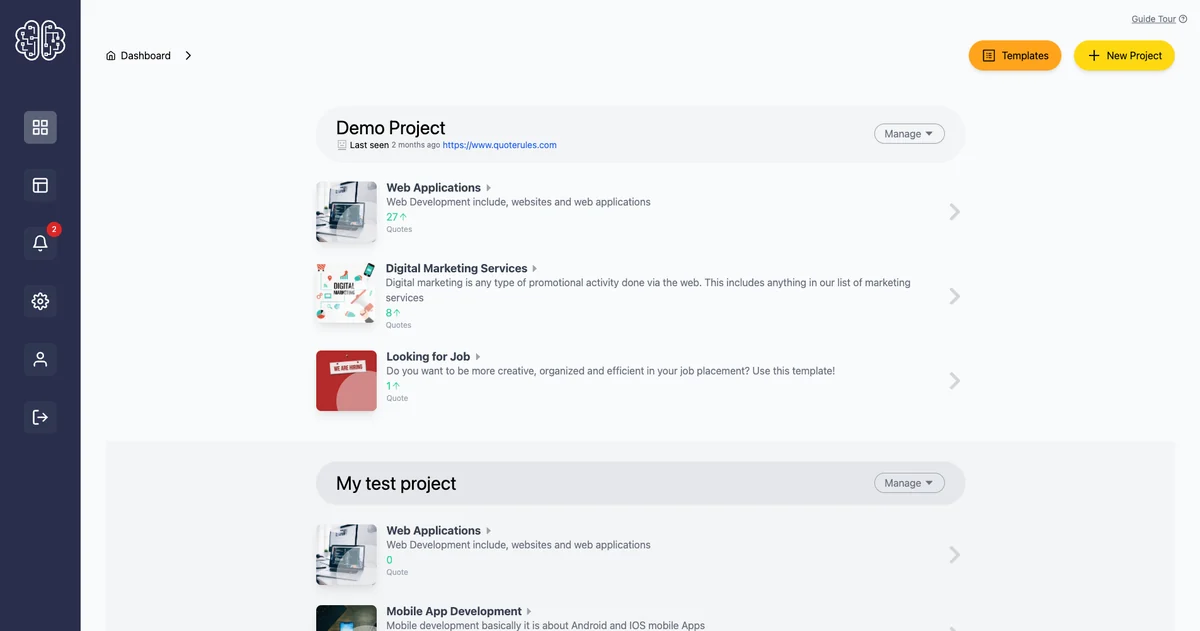Click the Templates button
This screenshot has height=631, width=1200.
pos(1015,56)
